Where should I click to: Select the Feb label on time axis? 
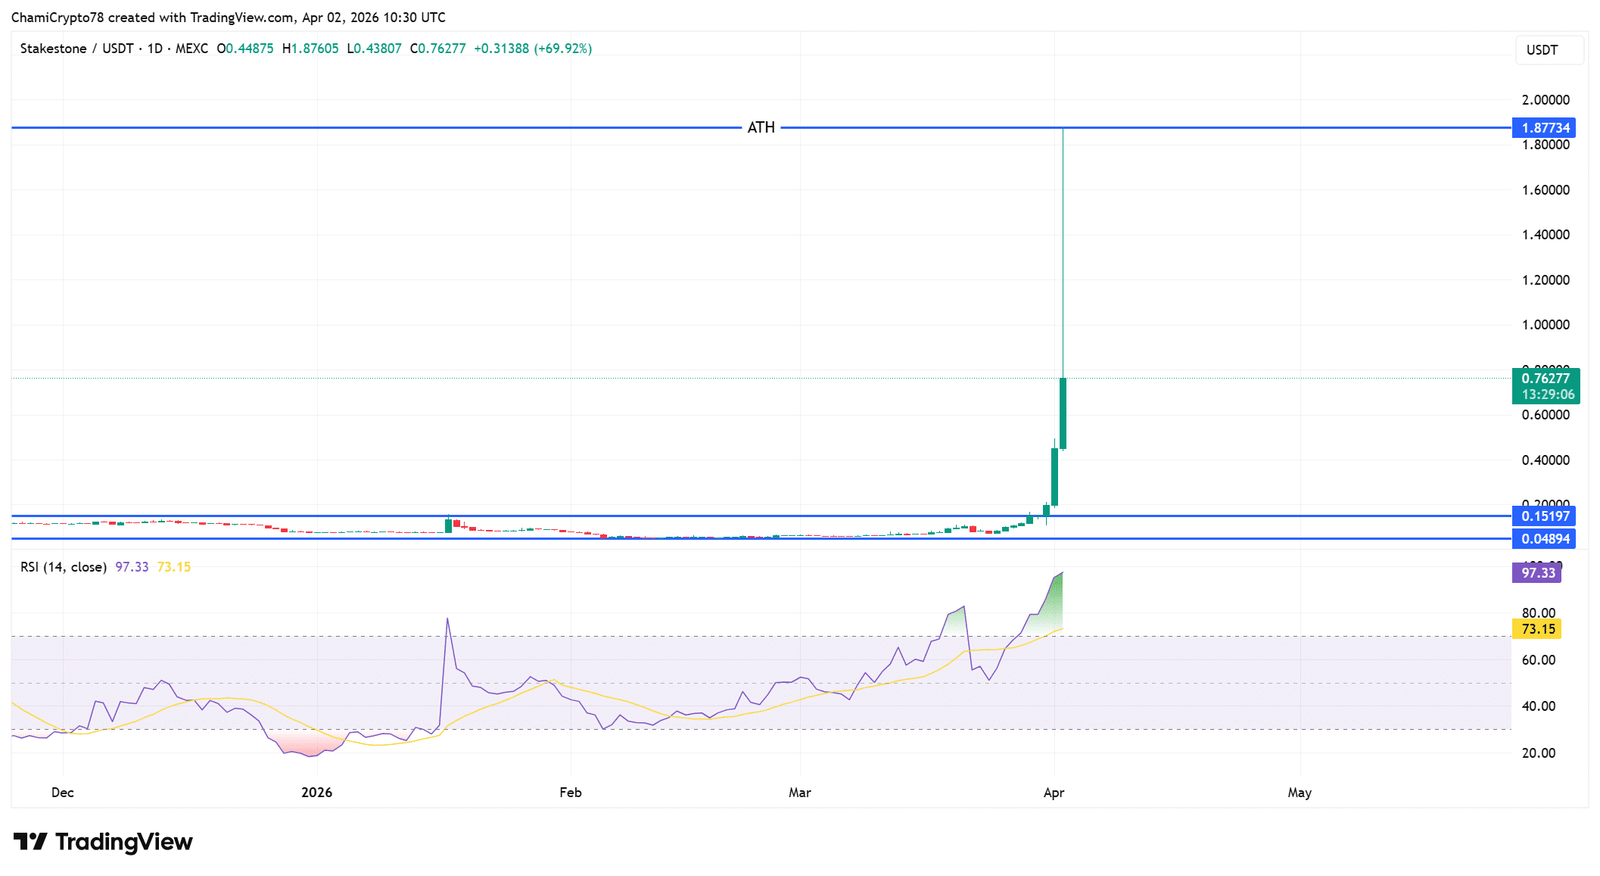pos(570,793)
